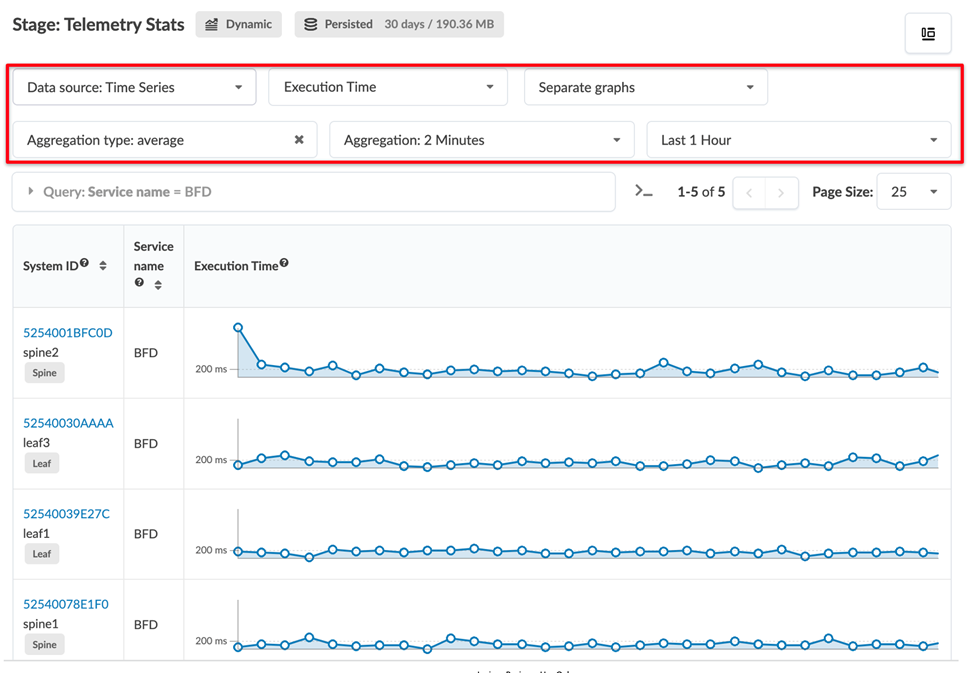Go to previous results page

click(750, 192)
